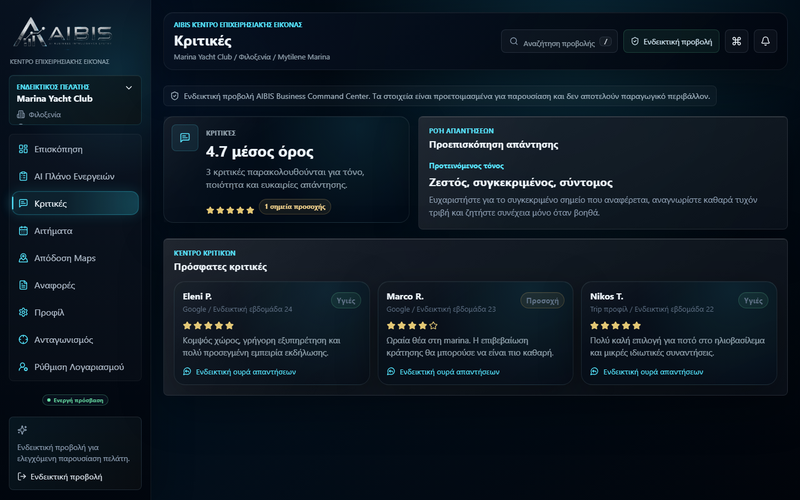Click the Κριτικές summary card chat icon

point(185,138)
